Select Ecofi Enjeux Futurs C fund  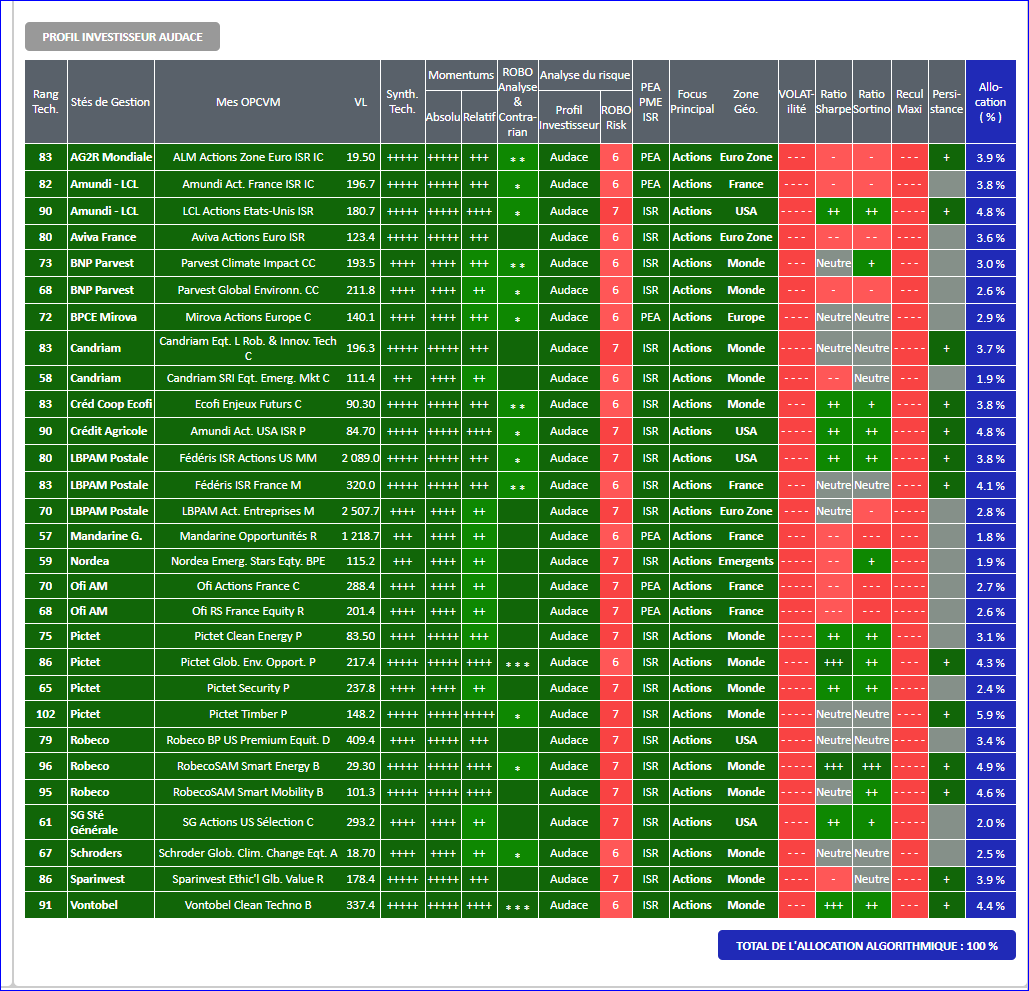[248, 404]
